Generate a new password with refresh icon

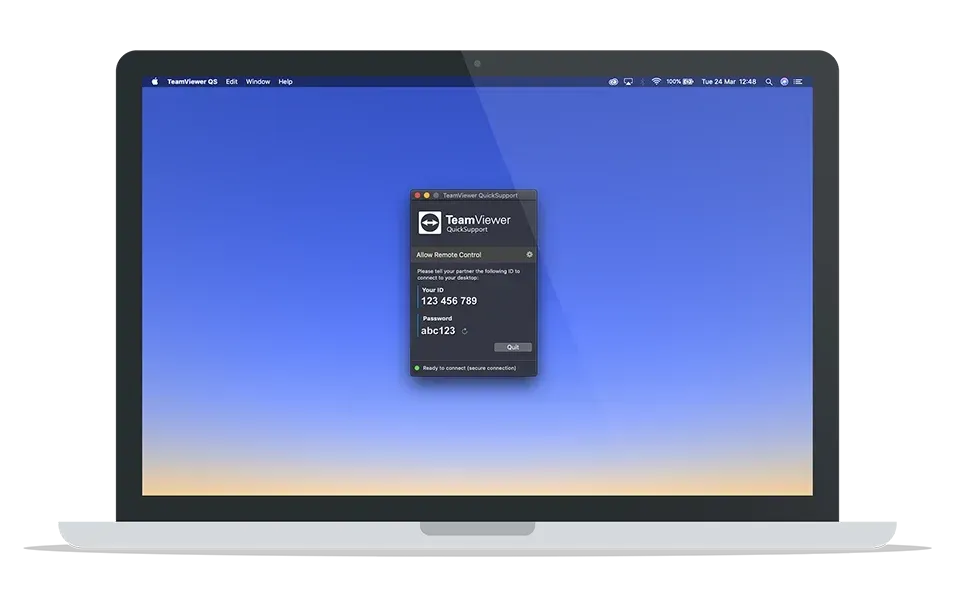(x=464, y=329)
